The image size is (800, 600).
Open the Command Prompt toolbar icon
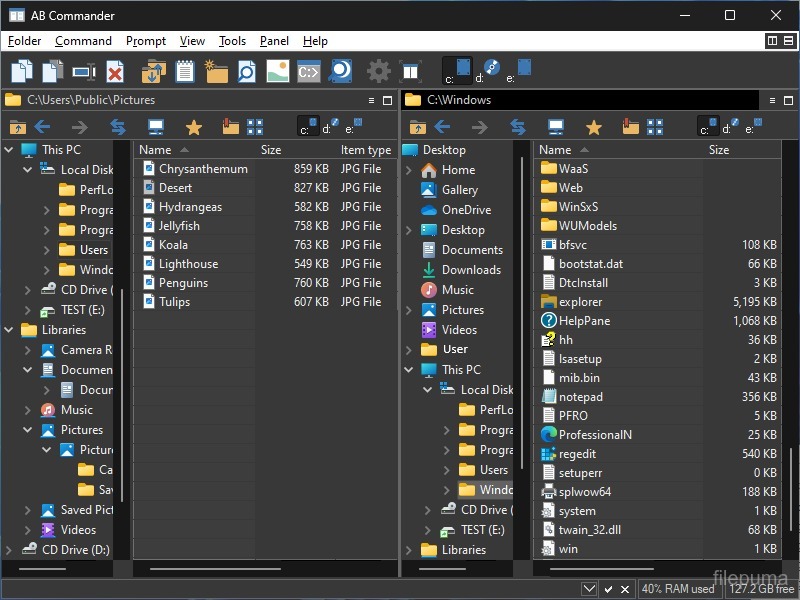pos(309,71)
